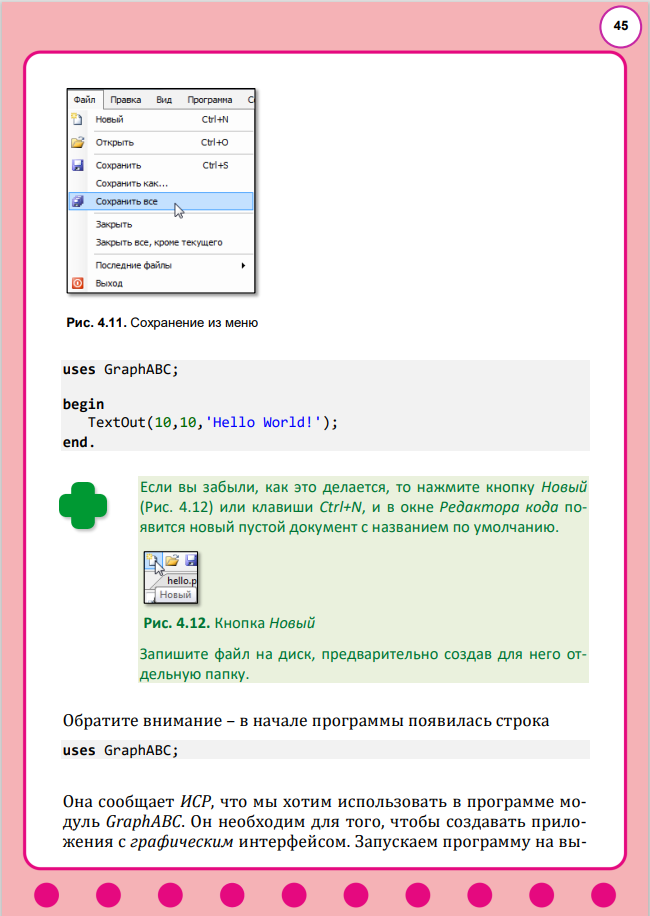The image size is (650, 916).
Task: Click the Сохранить floppy disk icon in menu
Action: pyautogui.click(x=77, y=165)
